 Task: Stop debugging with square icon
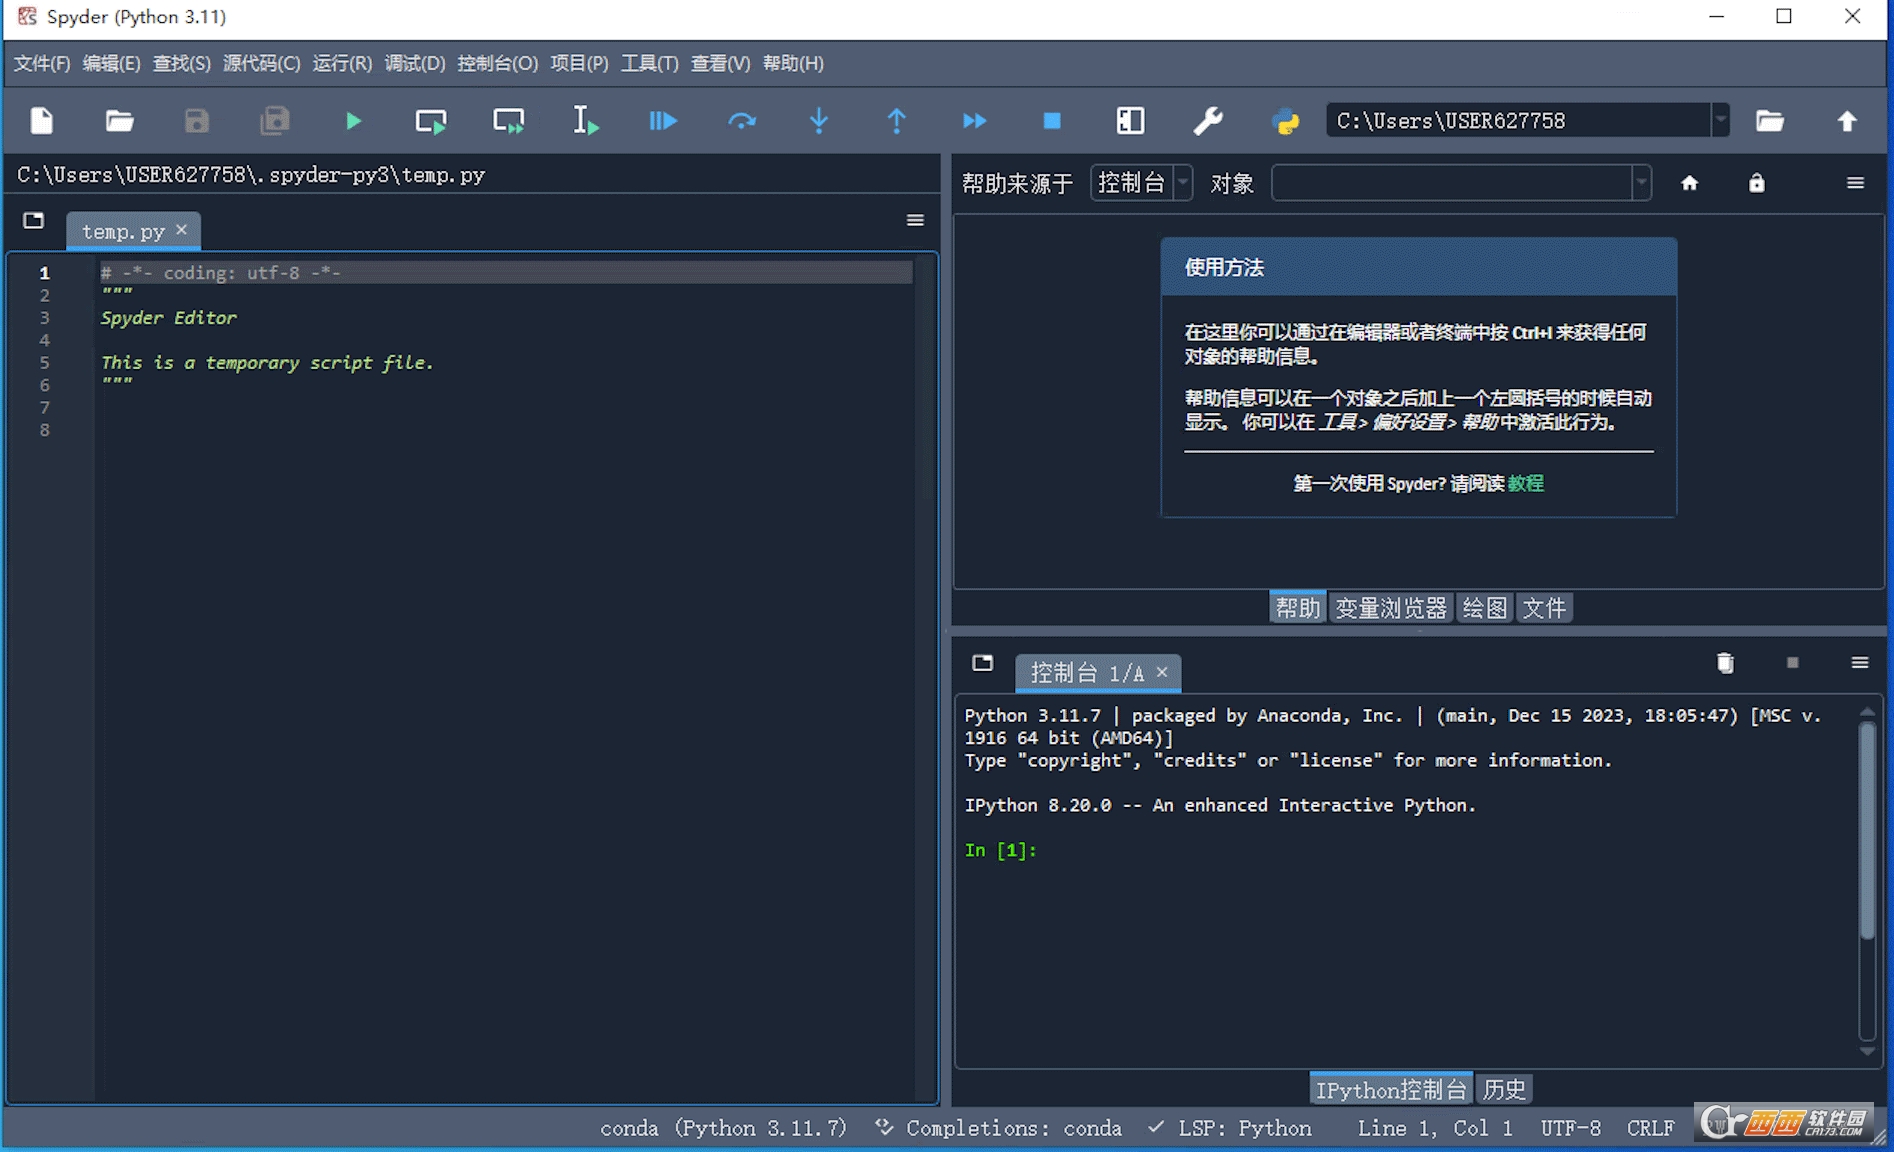click(1052, 121)
